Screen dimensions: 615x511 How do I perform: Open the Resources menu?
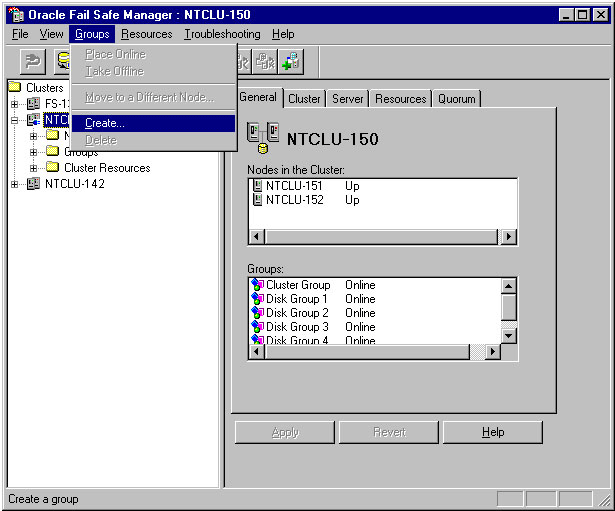pos(147,34)
